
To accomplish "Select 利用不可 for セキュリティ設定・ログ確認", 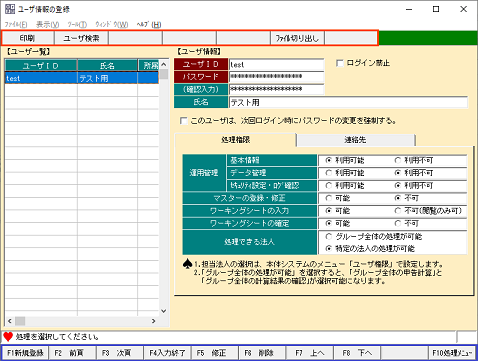I will (x=398, y=185).
